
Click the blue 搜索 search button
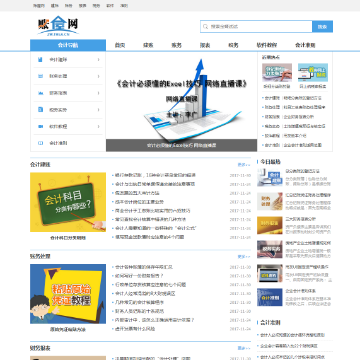(322, 27)
